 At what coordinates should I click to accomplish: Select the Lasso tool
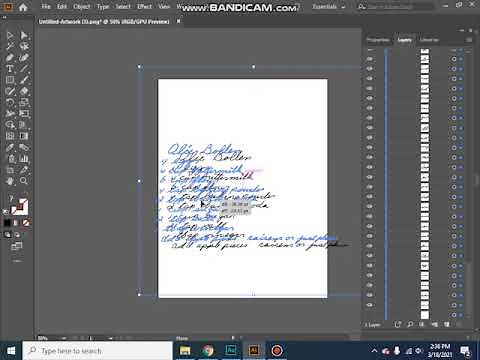click(x=24, y=46)
